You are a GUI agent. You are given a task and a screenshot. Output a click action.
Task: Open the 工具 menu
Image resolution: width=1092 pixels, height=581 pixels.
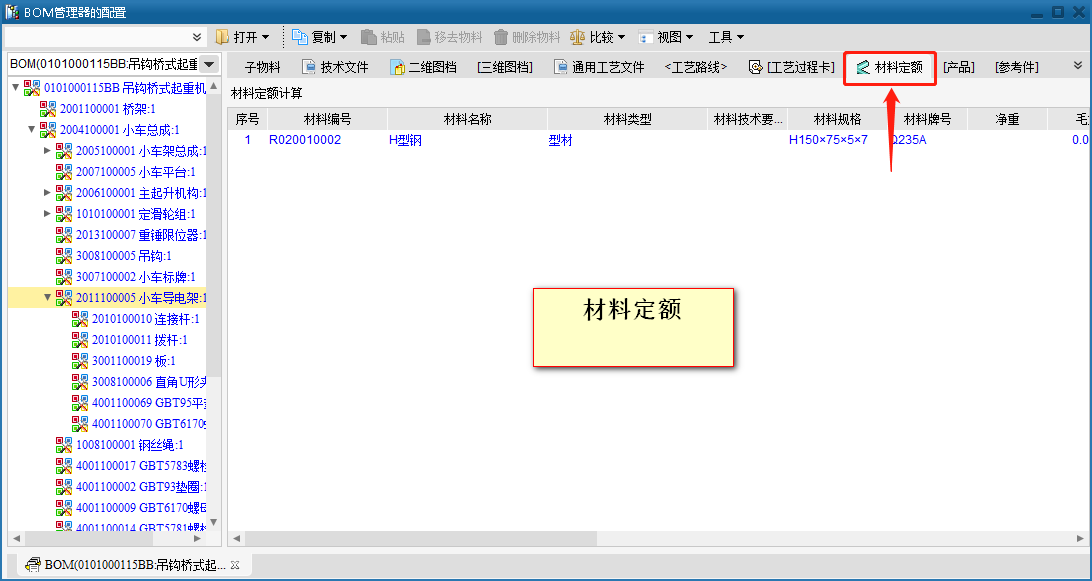pos(726,37)
